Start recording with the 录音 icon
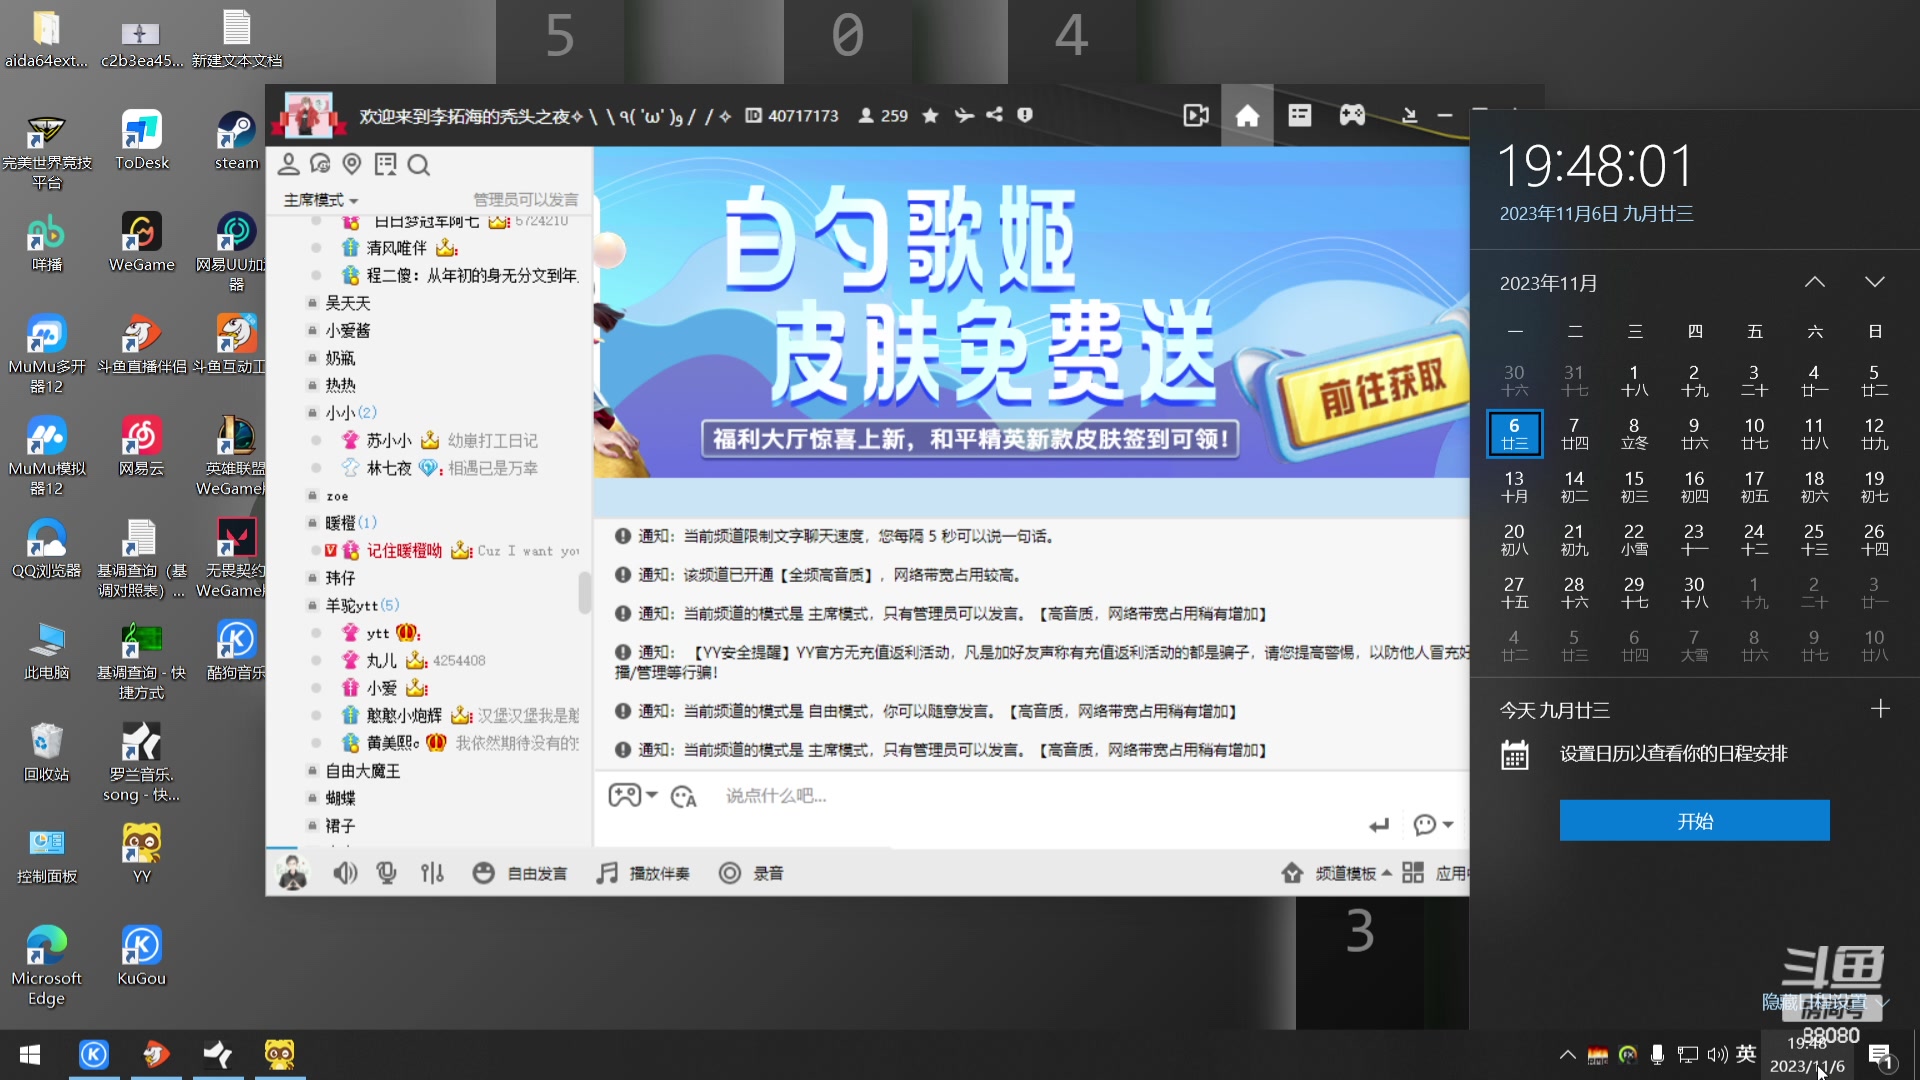1920x1080 pixels. click(x=730, y=872)
